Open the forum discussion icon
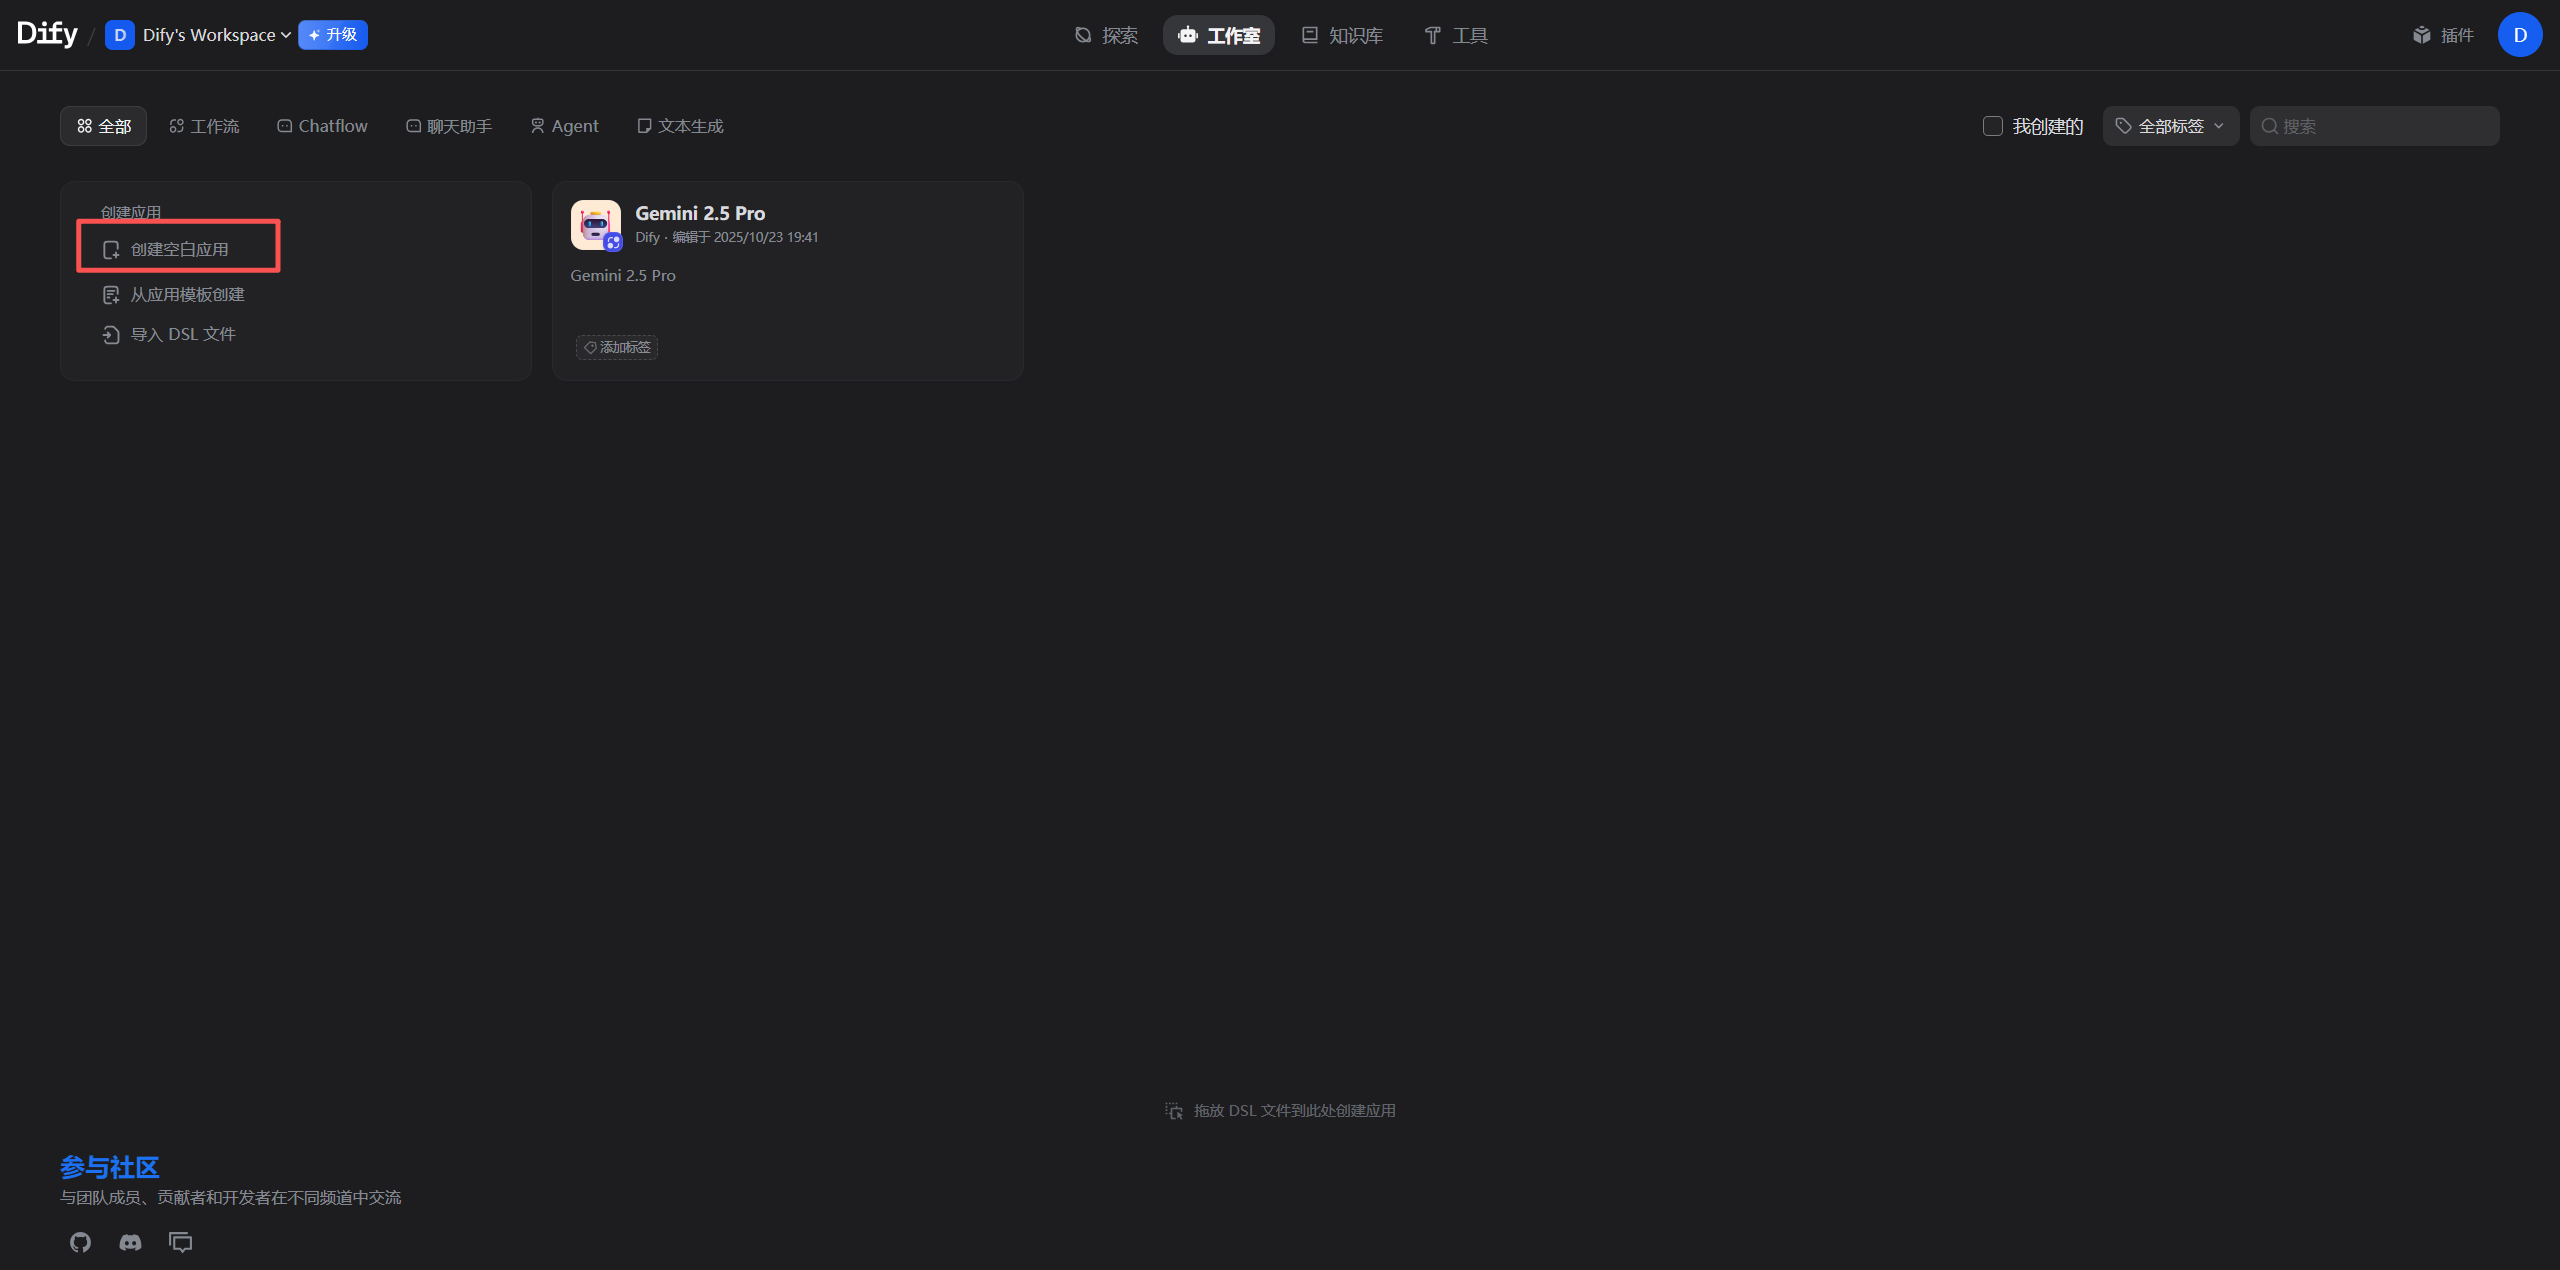 tap(181, 1242)
